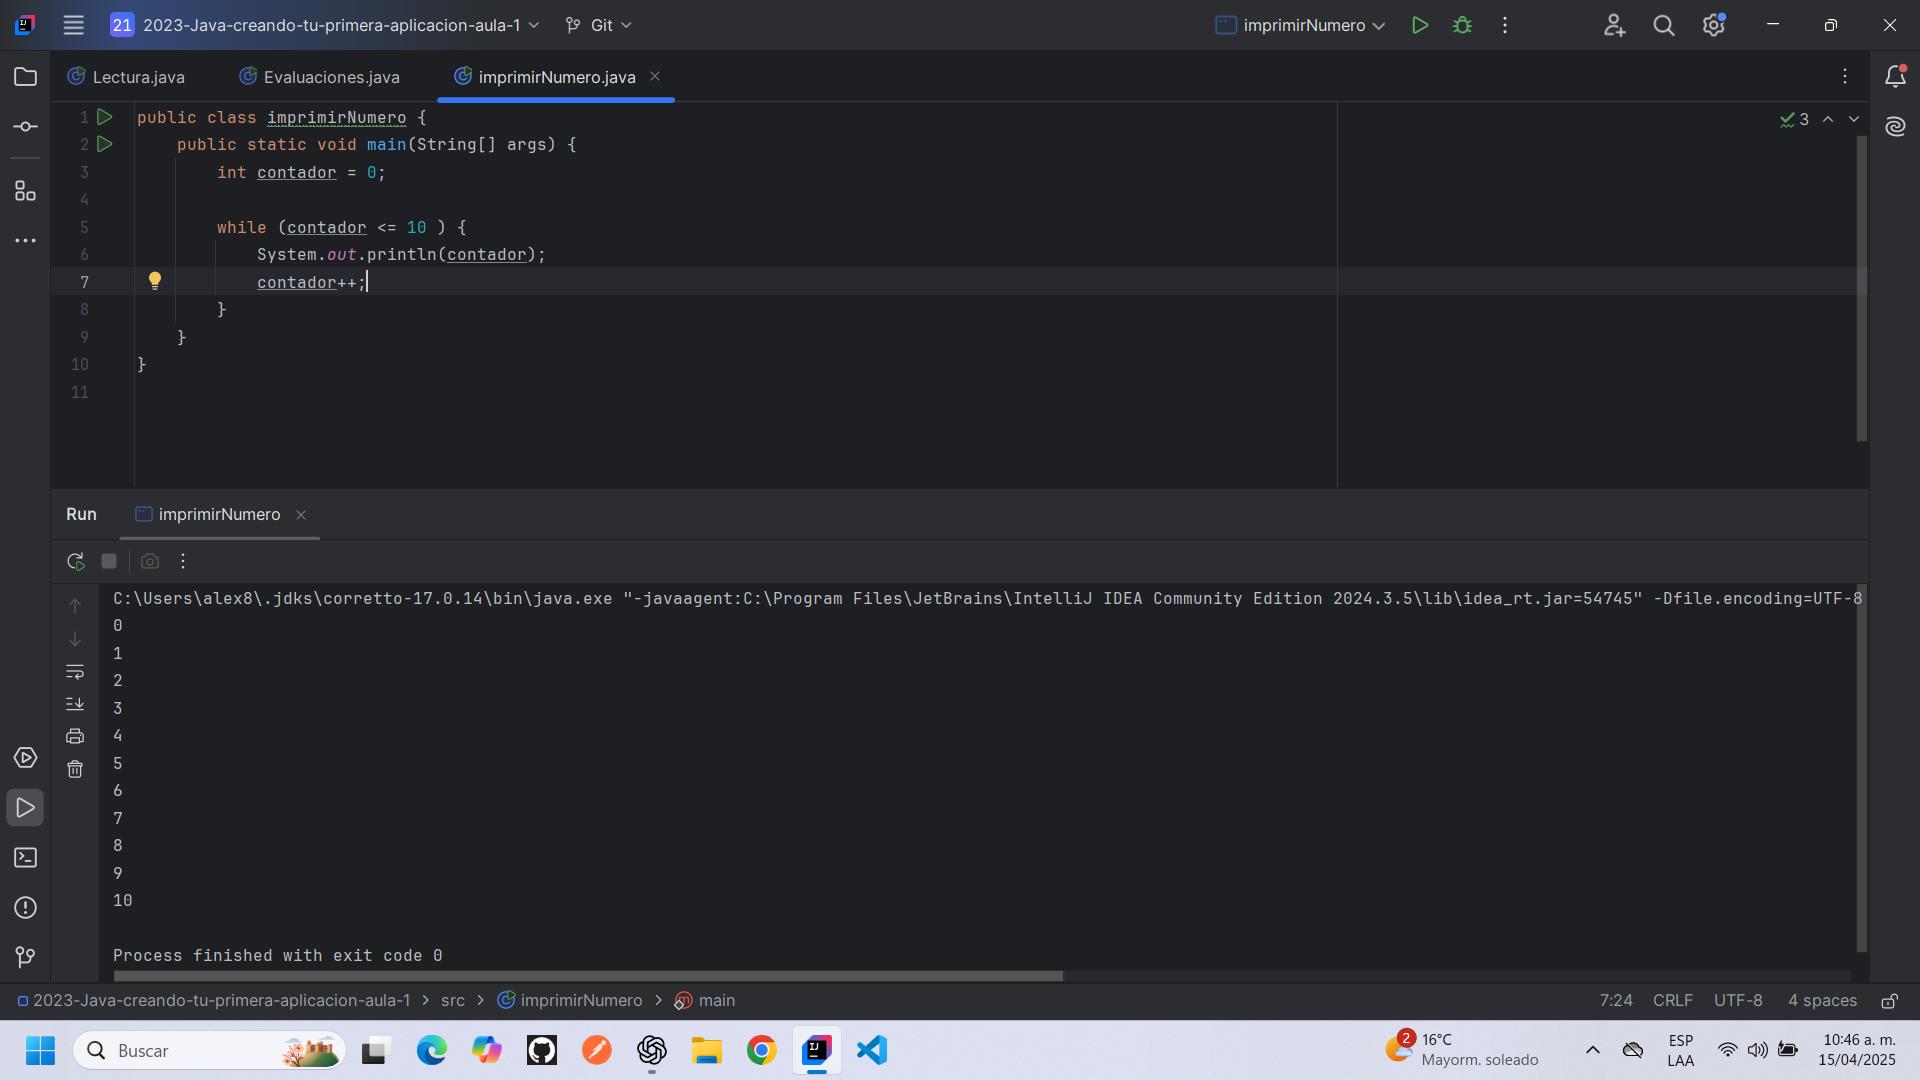Viewport: 1920px width, 1080px height.
Task: Switch to Lectura.java tab
Action: 127,77
